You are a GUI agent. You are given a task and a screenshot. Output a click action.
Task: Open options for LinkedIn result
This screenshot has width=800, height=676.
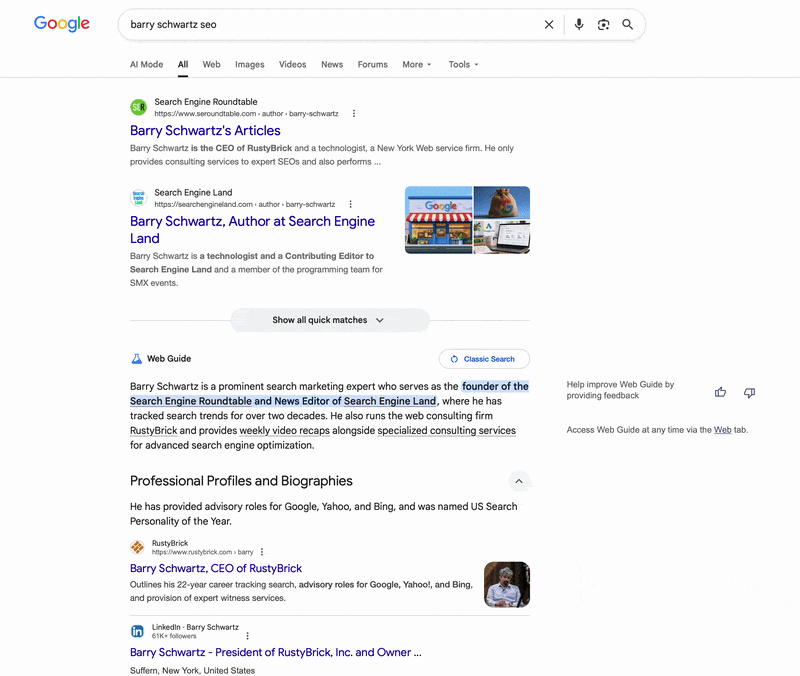(x=247, y=636)
